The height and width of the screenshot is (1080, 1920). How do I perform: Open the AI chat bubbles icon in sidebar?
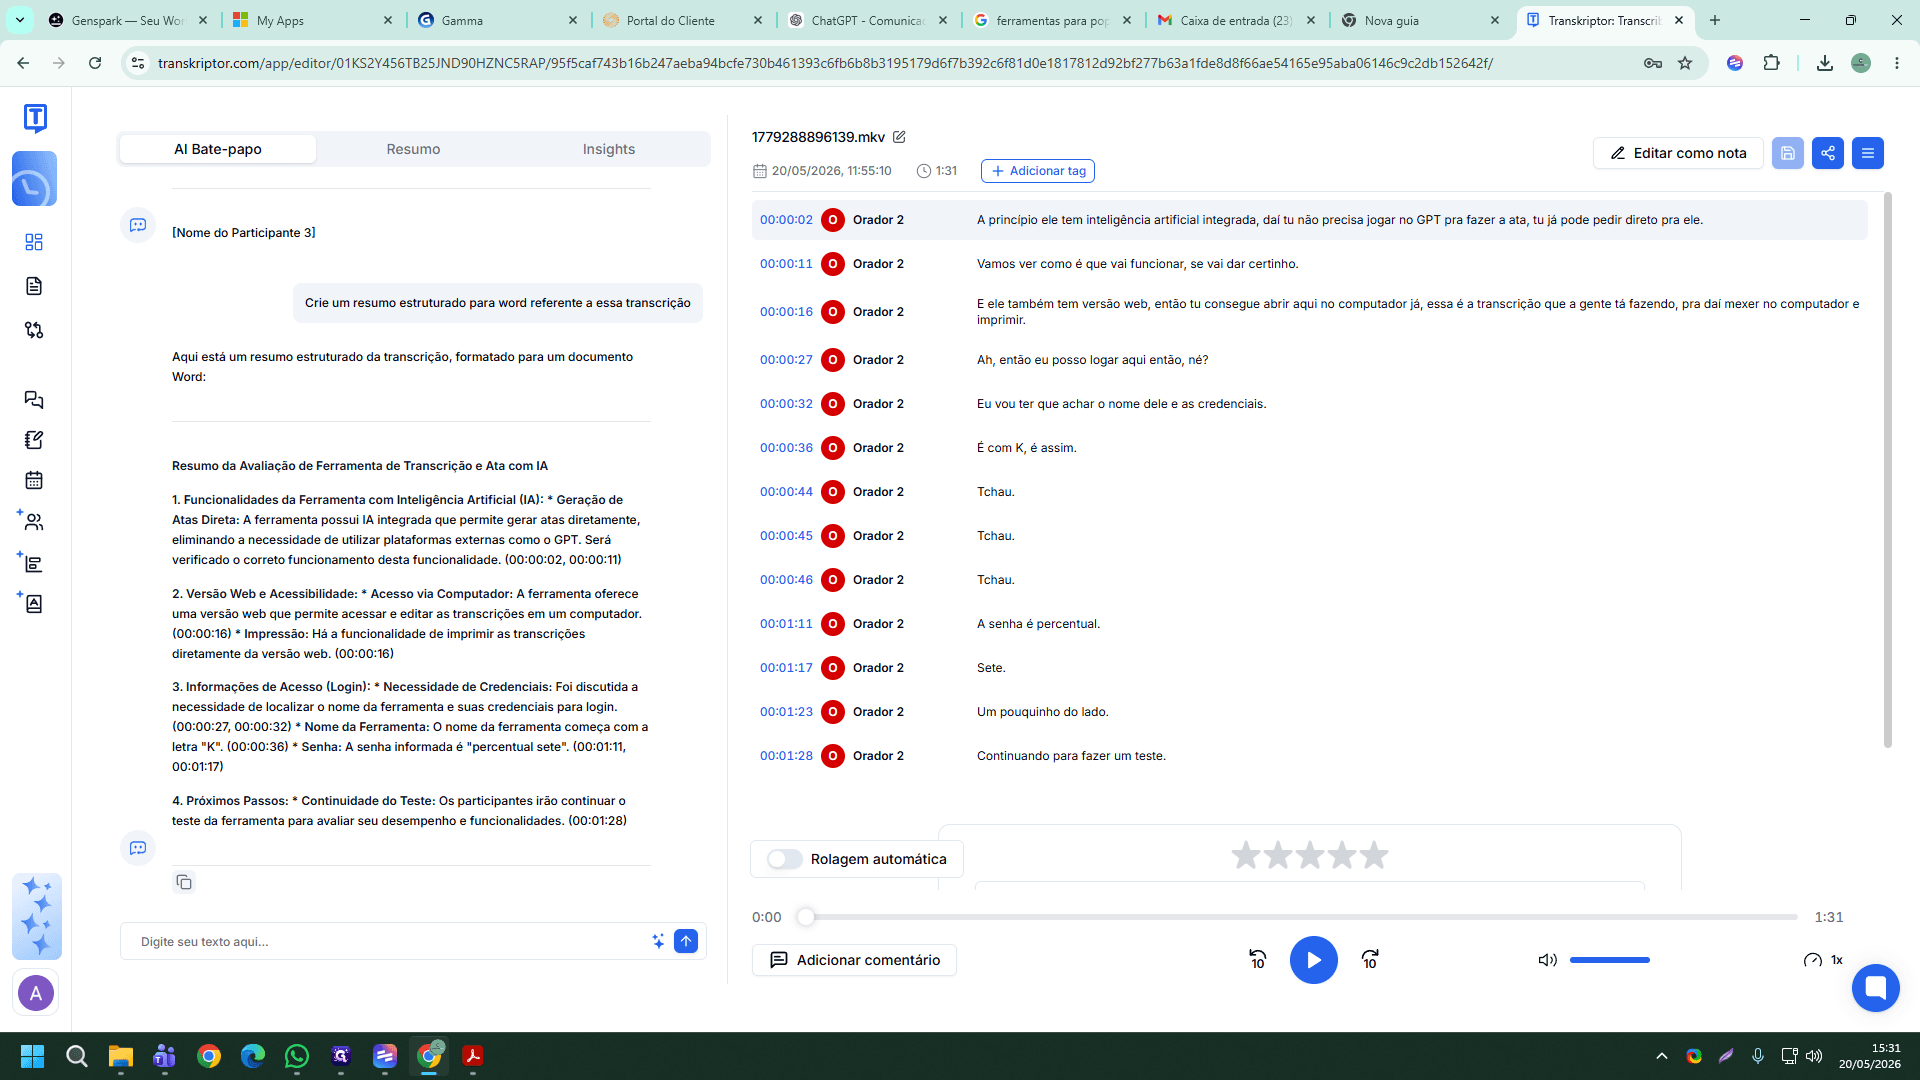pos(34,400)
